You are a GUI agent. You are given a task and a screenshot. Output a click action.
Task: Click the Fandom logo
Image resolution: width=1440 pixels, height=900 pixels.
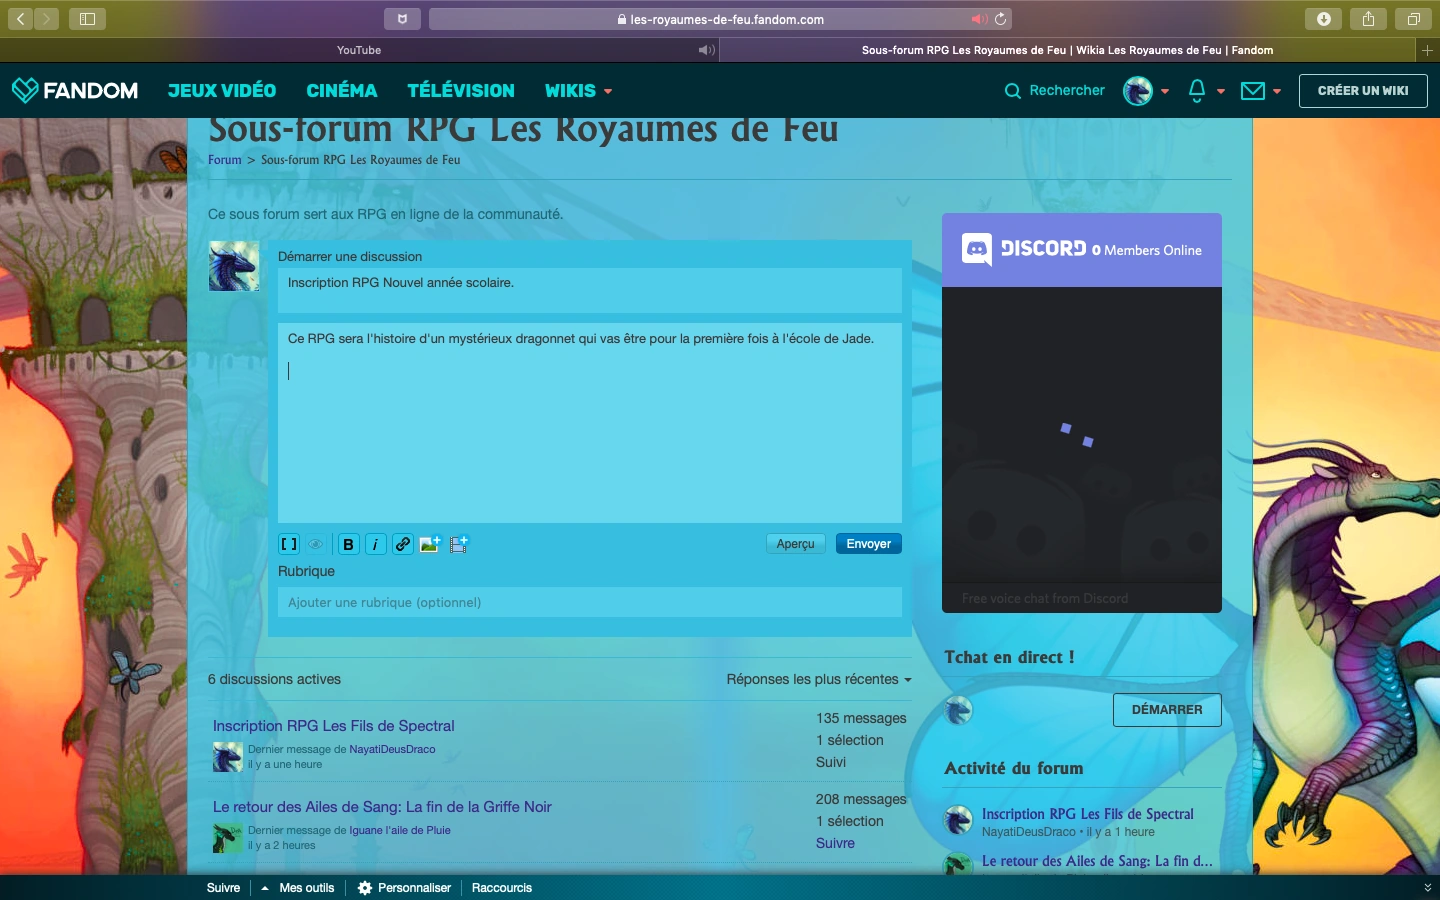coord(75,91)
